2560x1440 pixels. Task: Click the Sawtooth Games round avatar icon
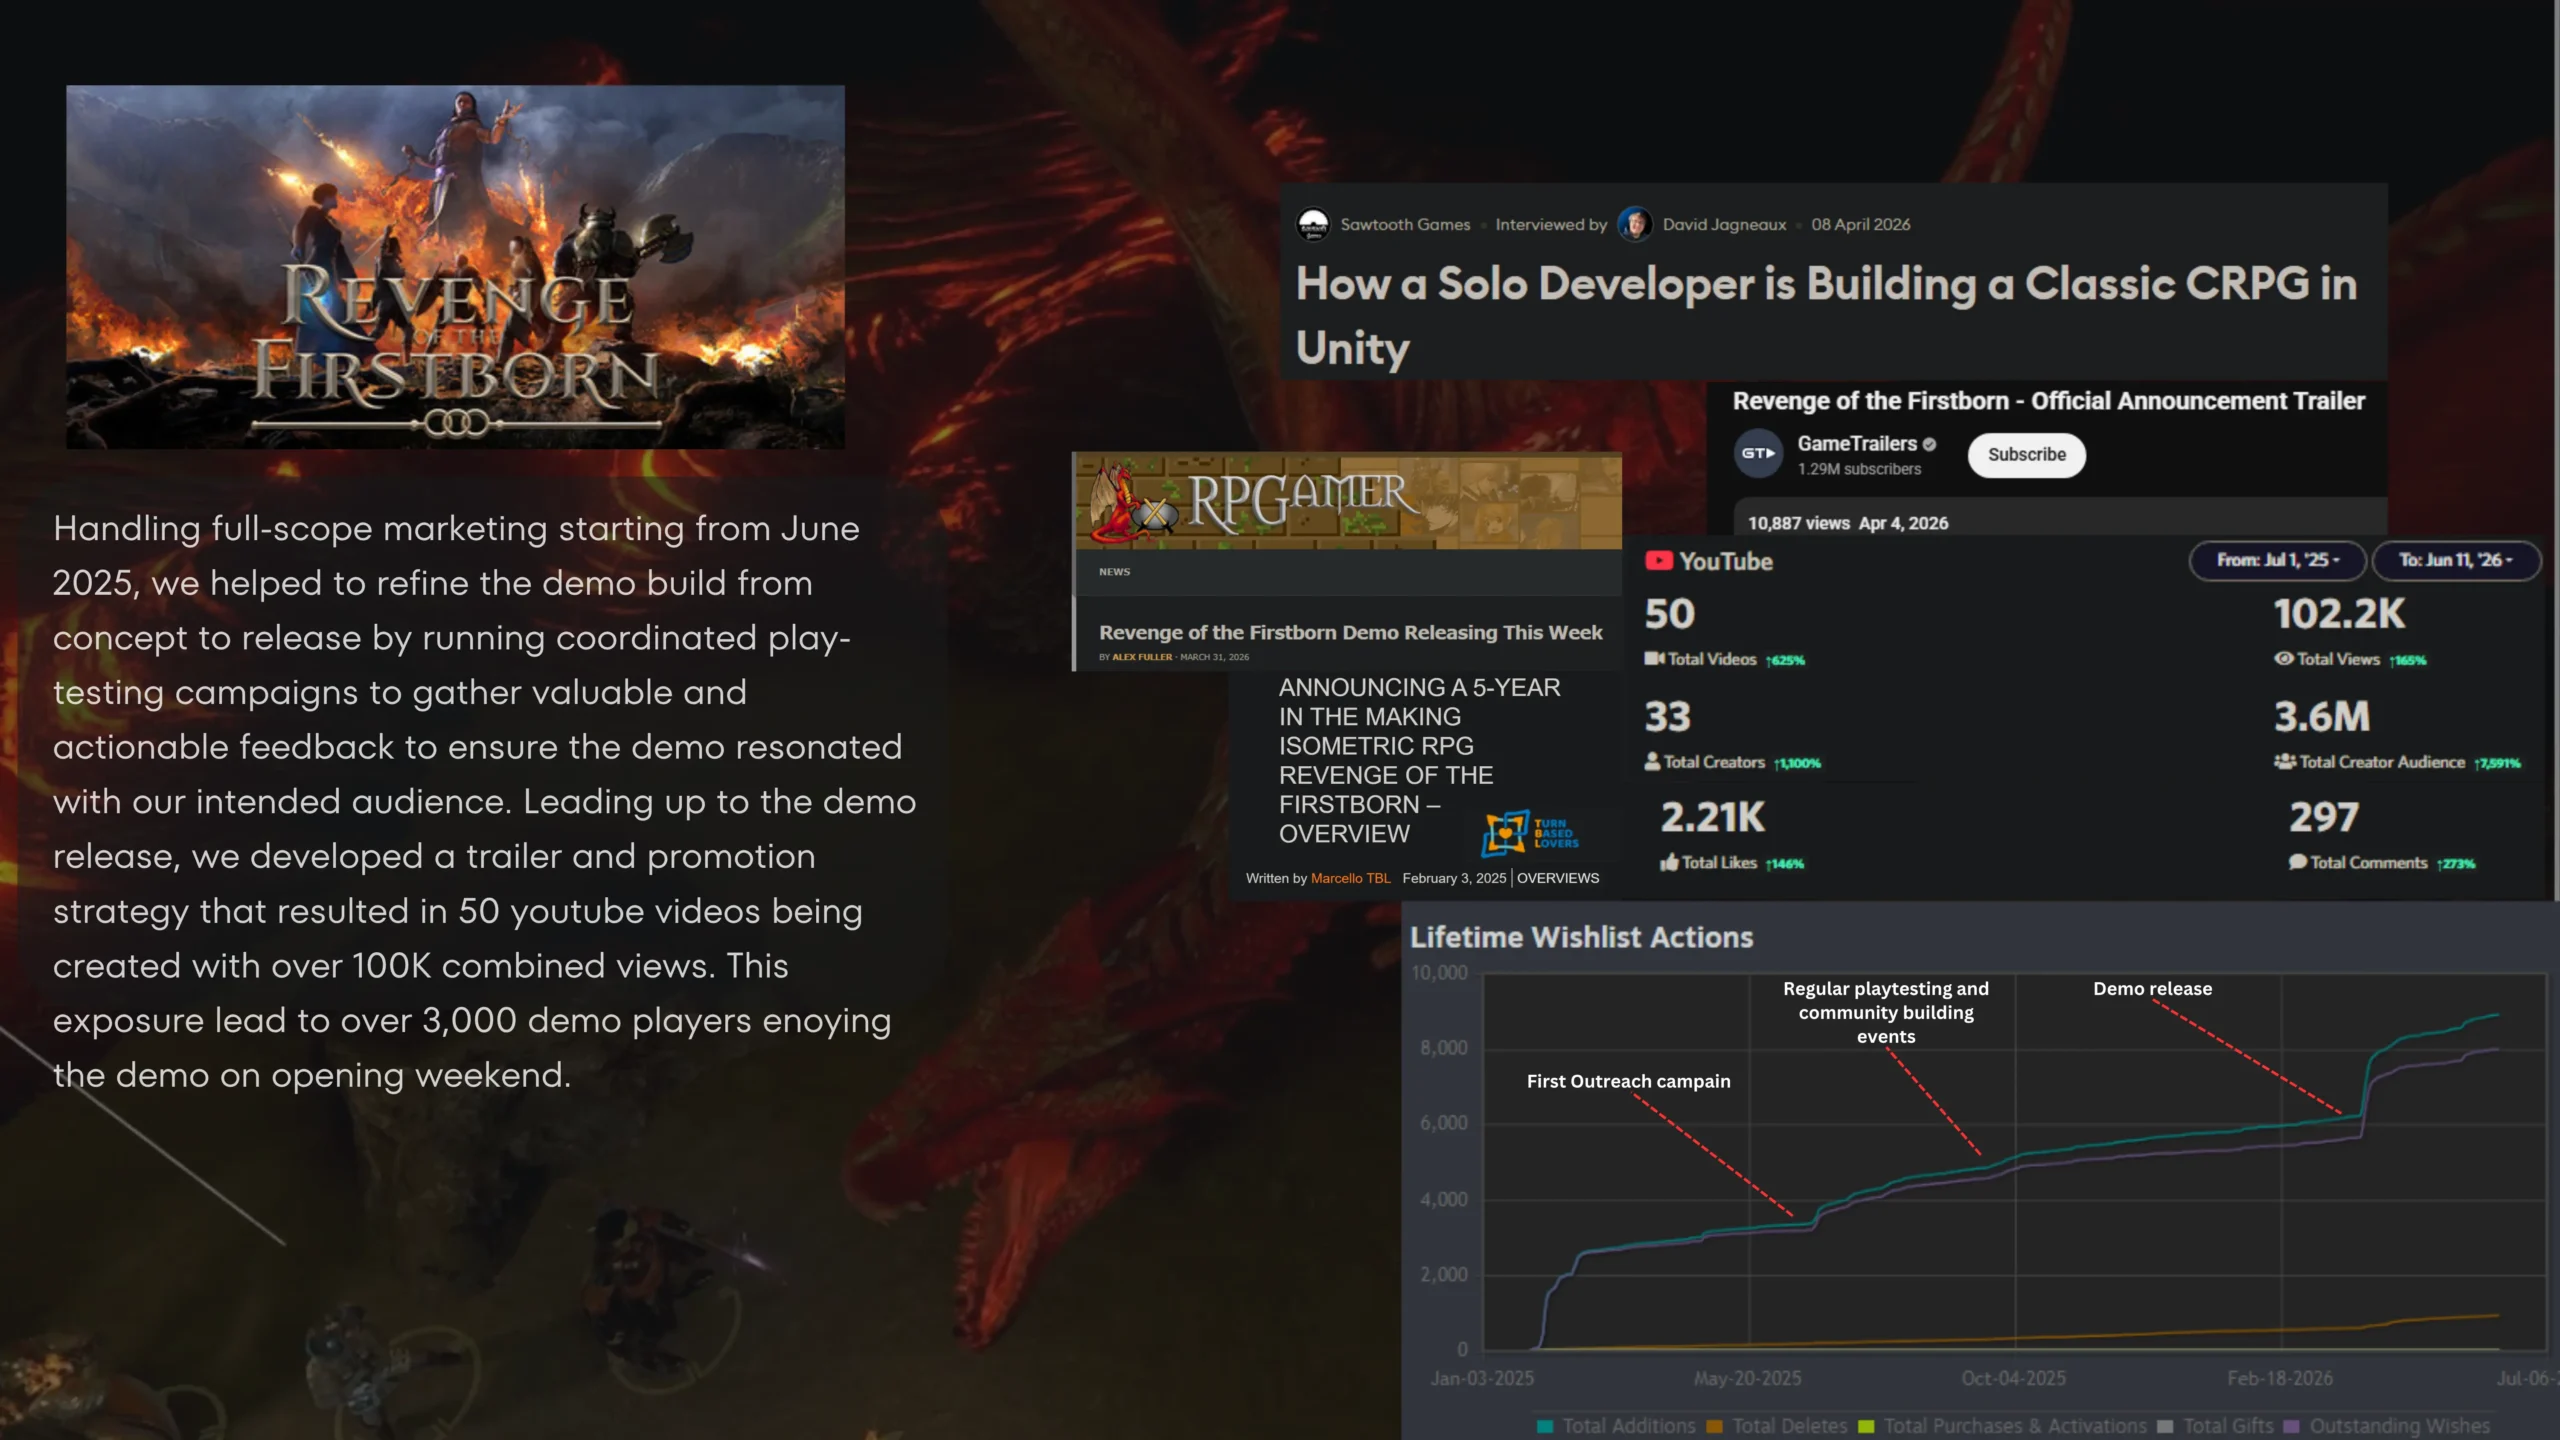coord(1313,224)
